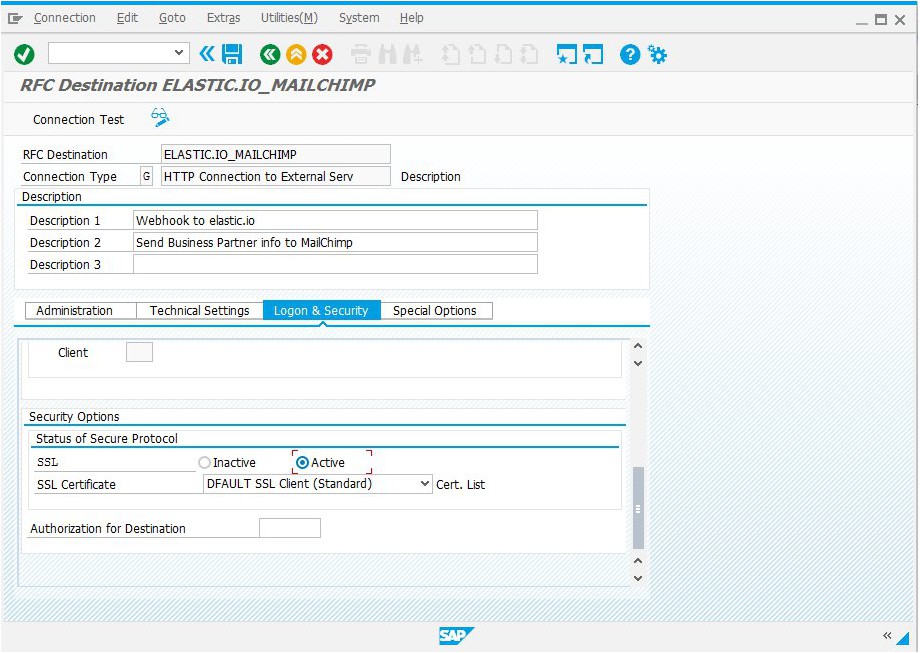Click the Security Options group heading
920x653 pixels.
(74, 417)
